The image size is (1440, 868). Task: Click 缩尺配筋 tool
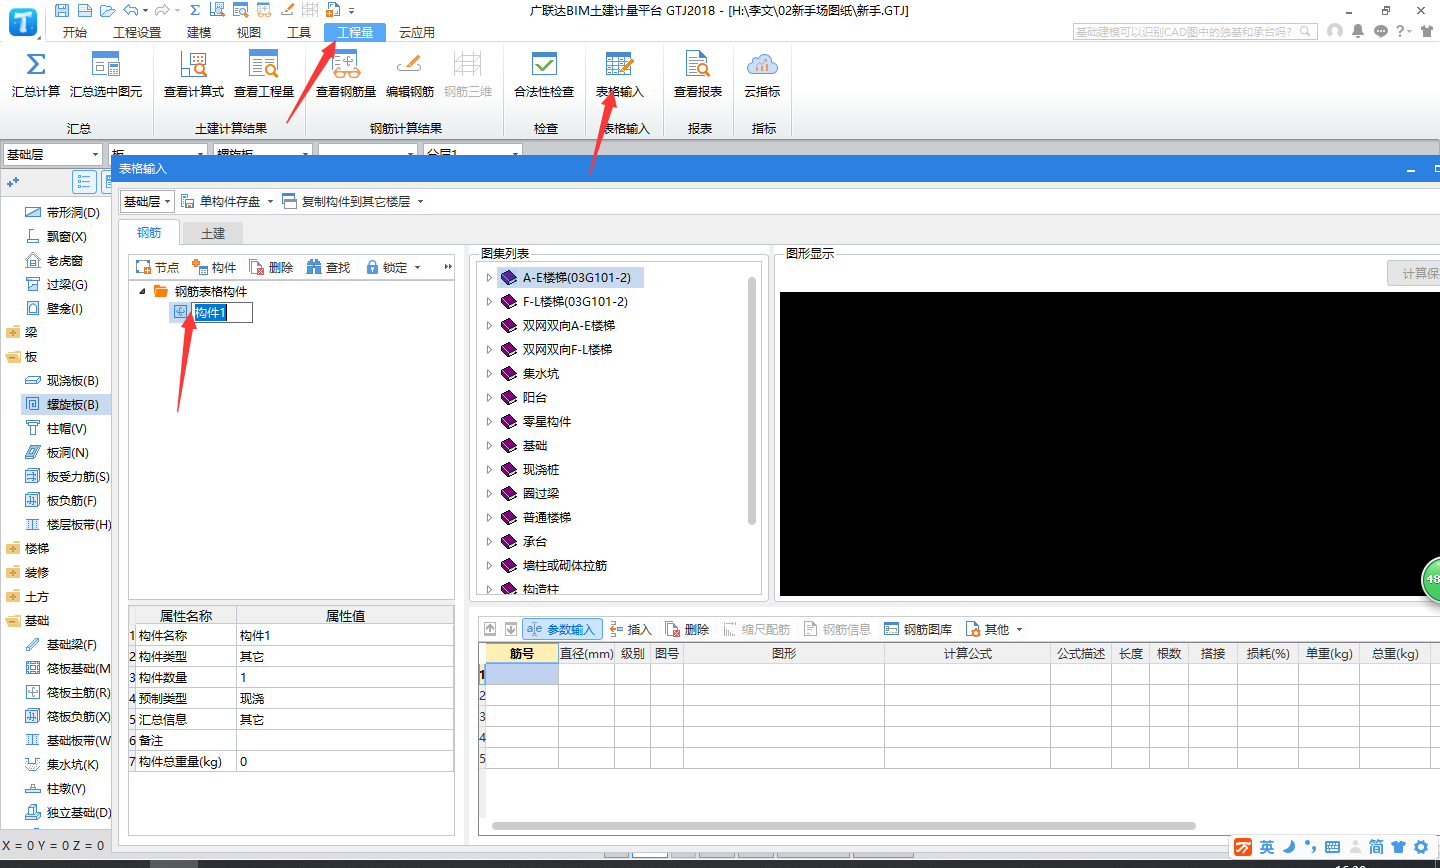pyautogui.click(x=757, y=629)
